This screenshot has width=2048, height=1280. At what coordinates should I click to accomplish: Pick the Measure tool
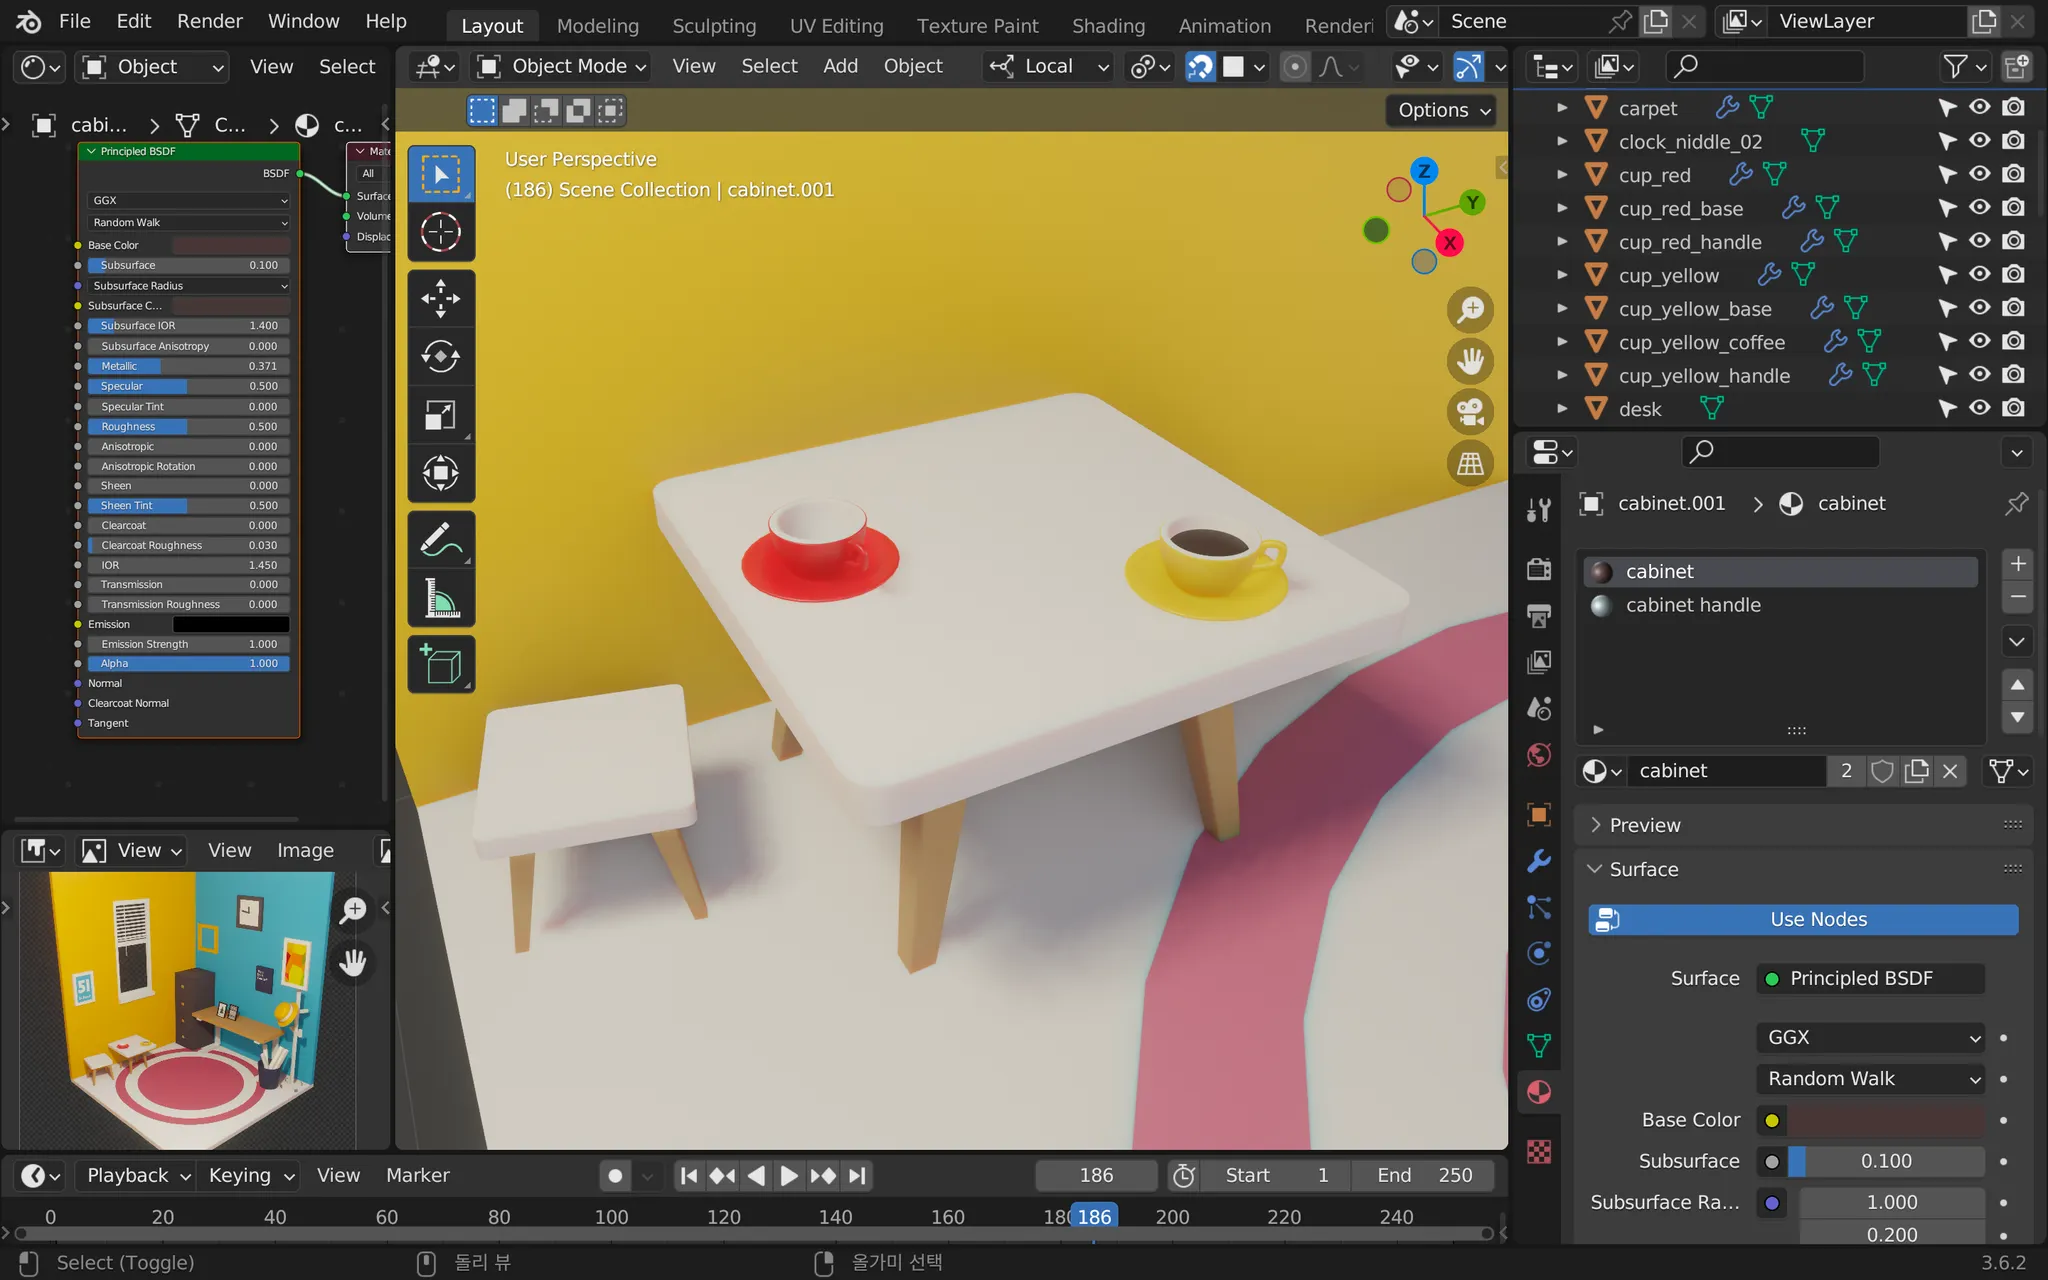tap(440, 599)
